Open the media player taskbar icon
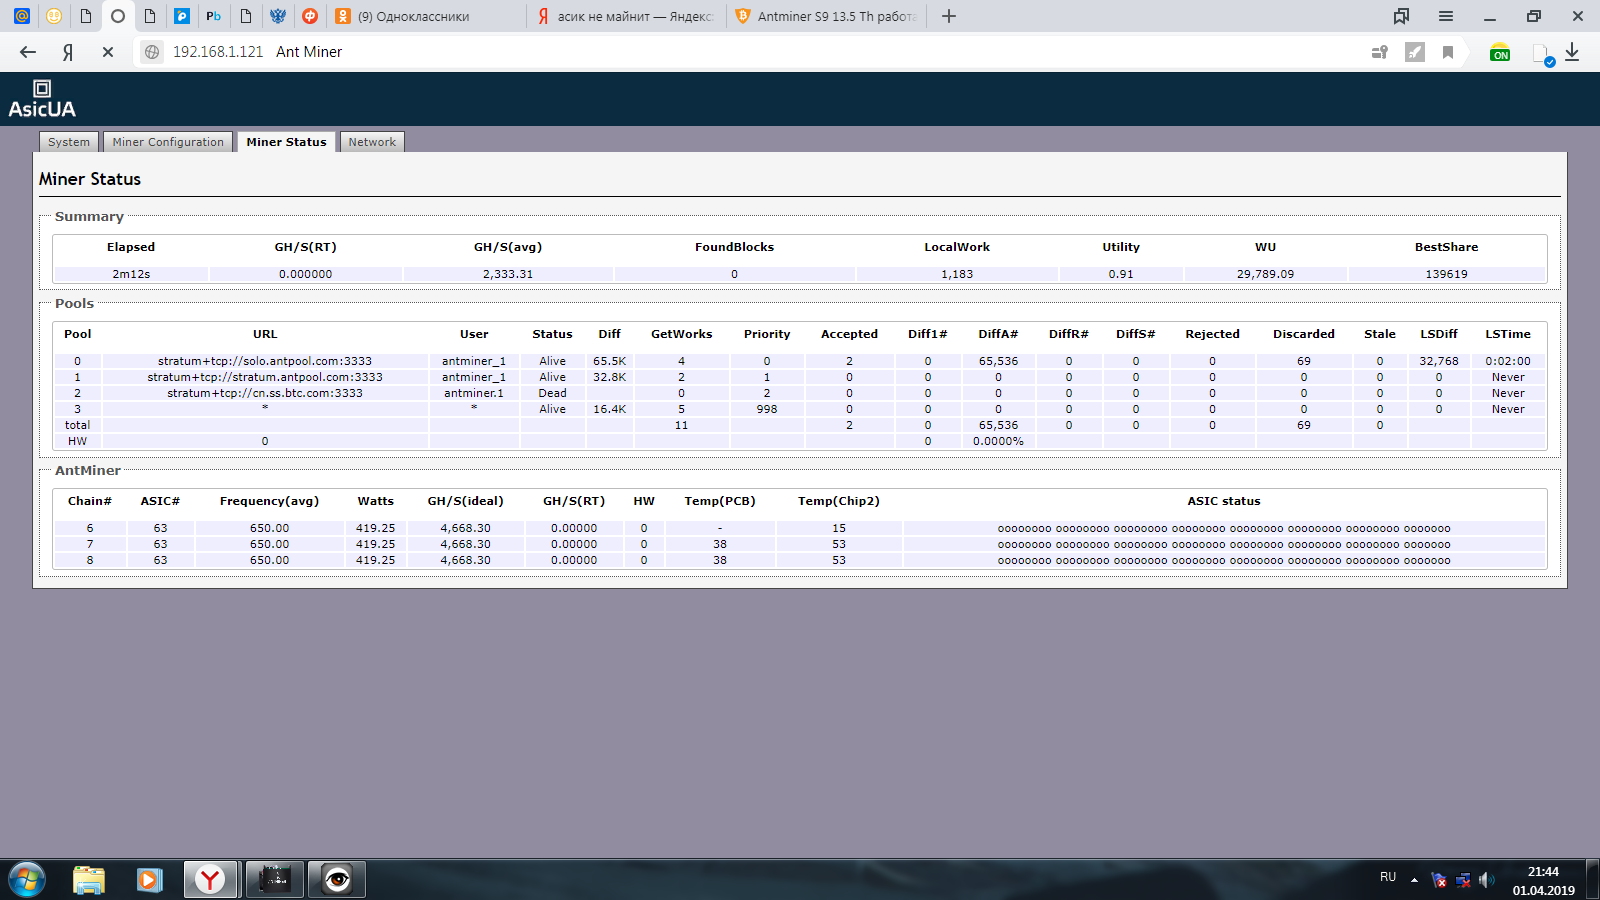Image resolution: width=1600 pixels, height=900 pixels. coord(149,880)
